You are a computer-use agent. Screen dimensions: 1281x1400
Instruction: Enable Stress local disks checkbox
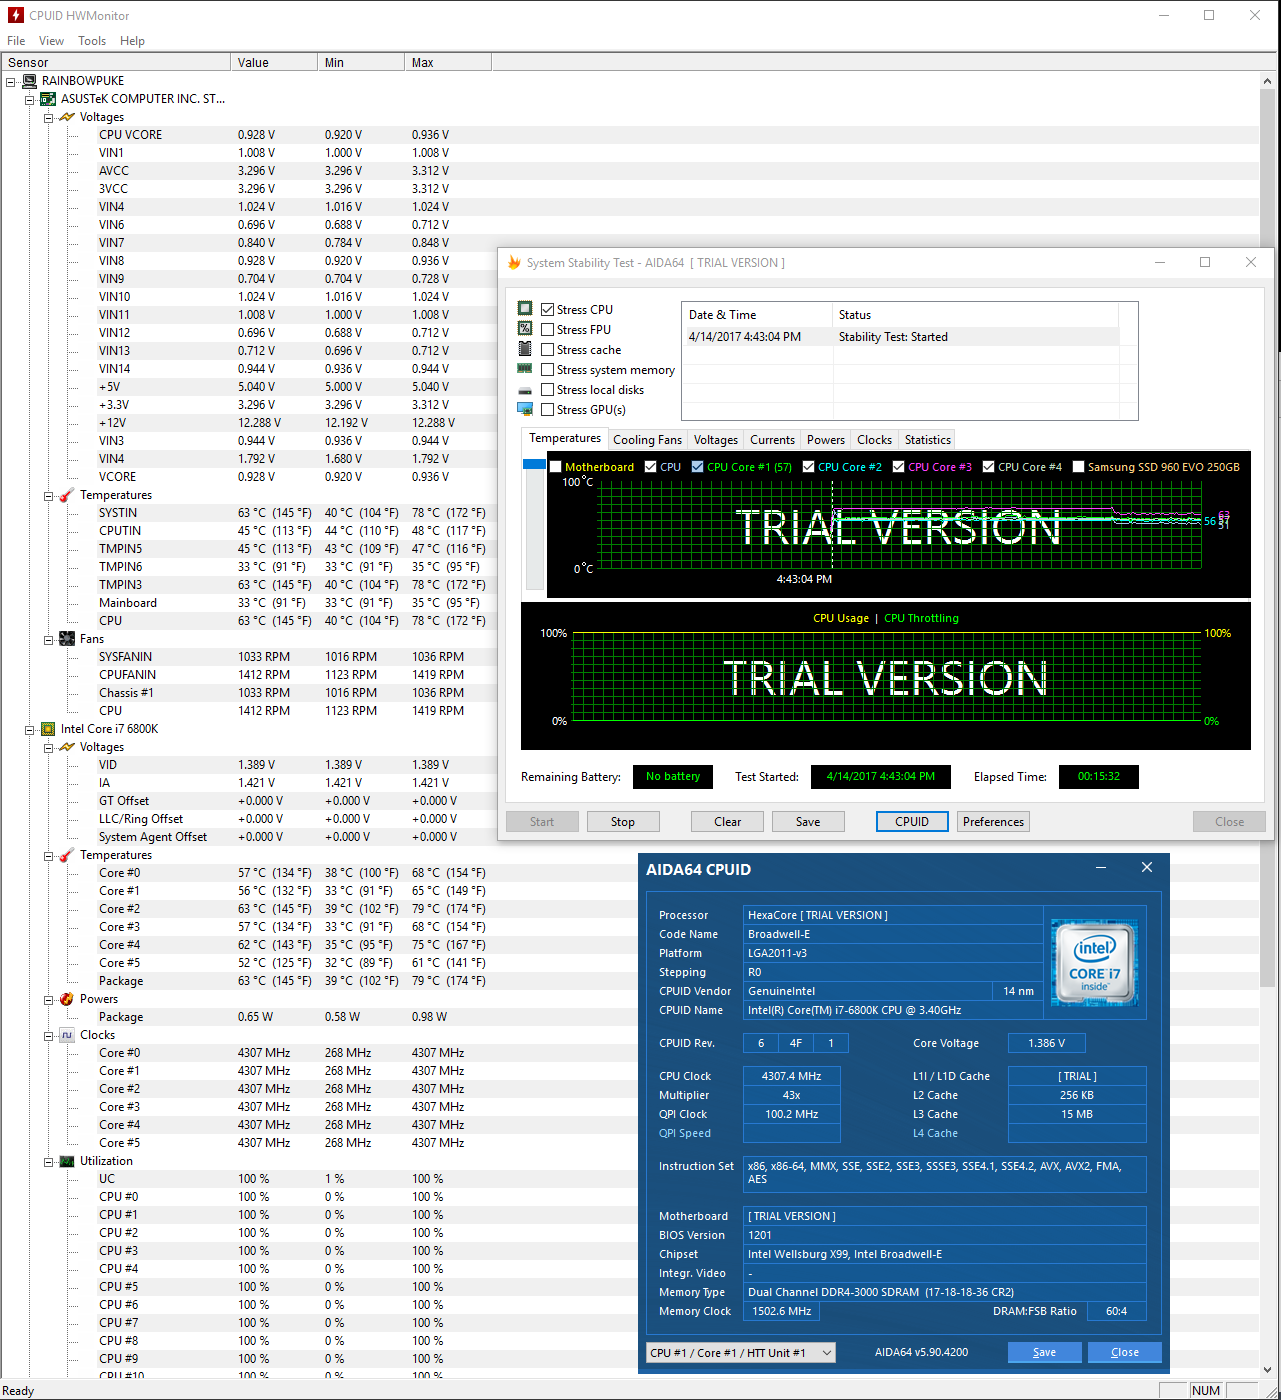pos(547,390)
